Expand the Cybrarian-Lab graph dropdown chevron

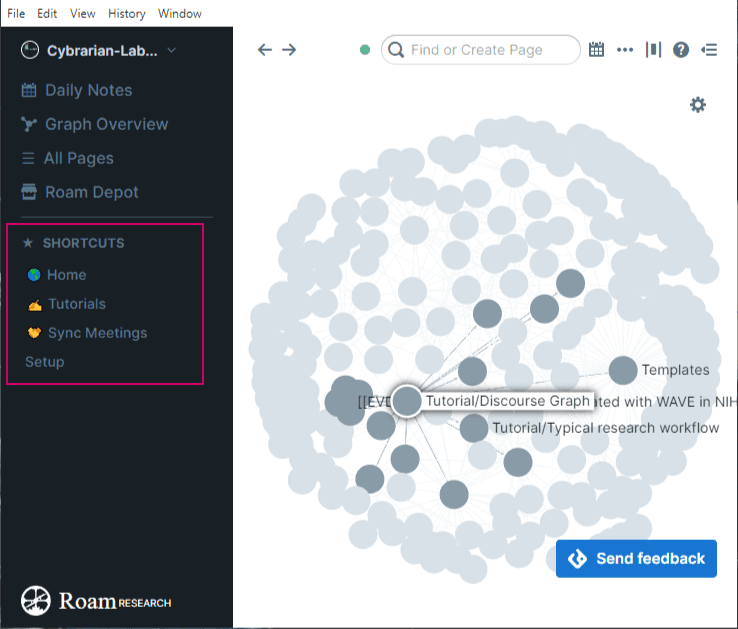tap(172, 50)
